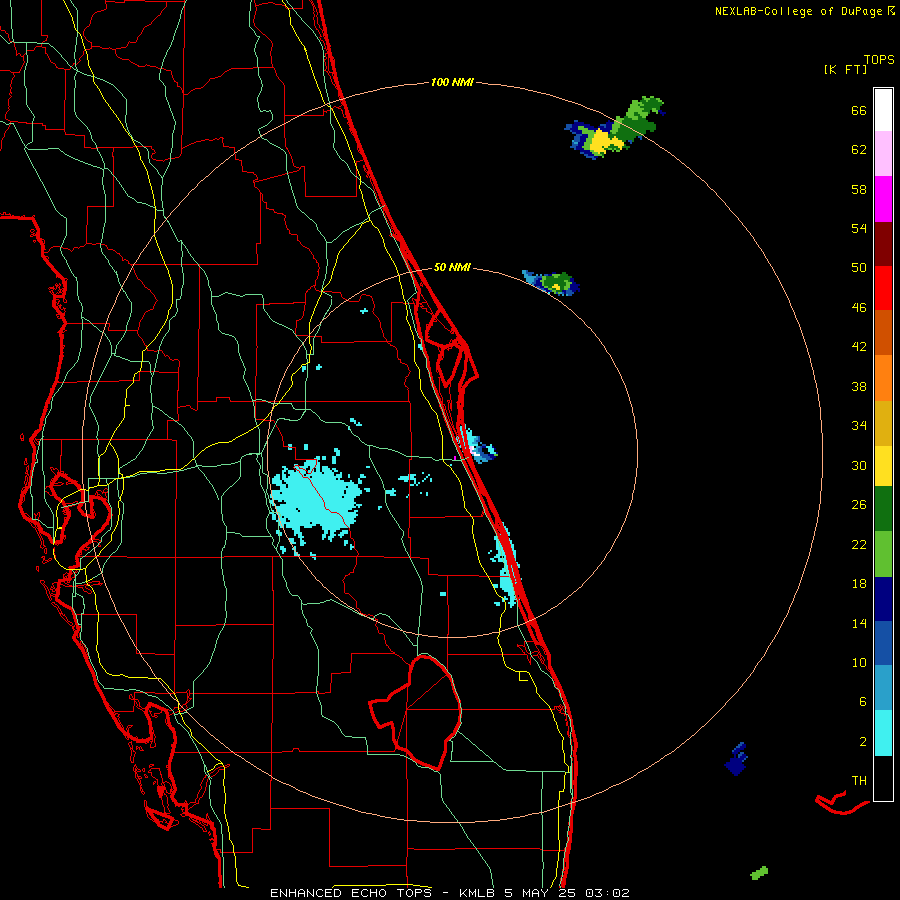The width and height of the screenshot is (900, 900).
Task: Click the legend value 26
Action: coord(859,505)
